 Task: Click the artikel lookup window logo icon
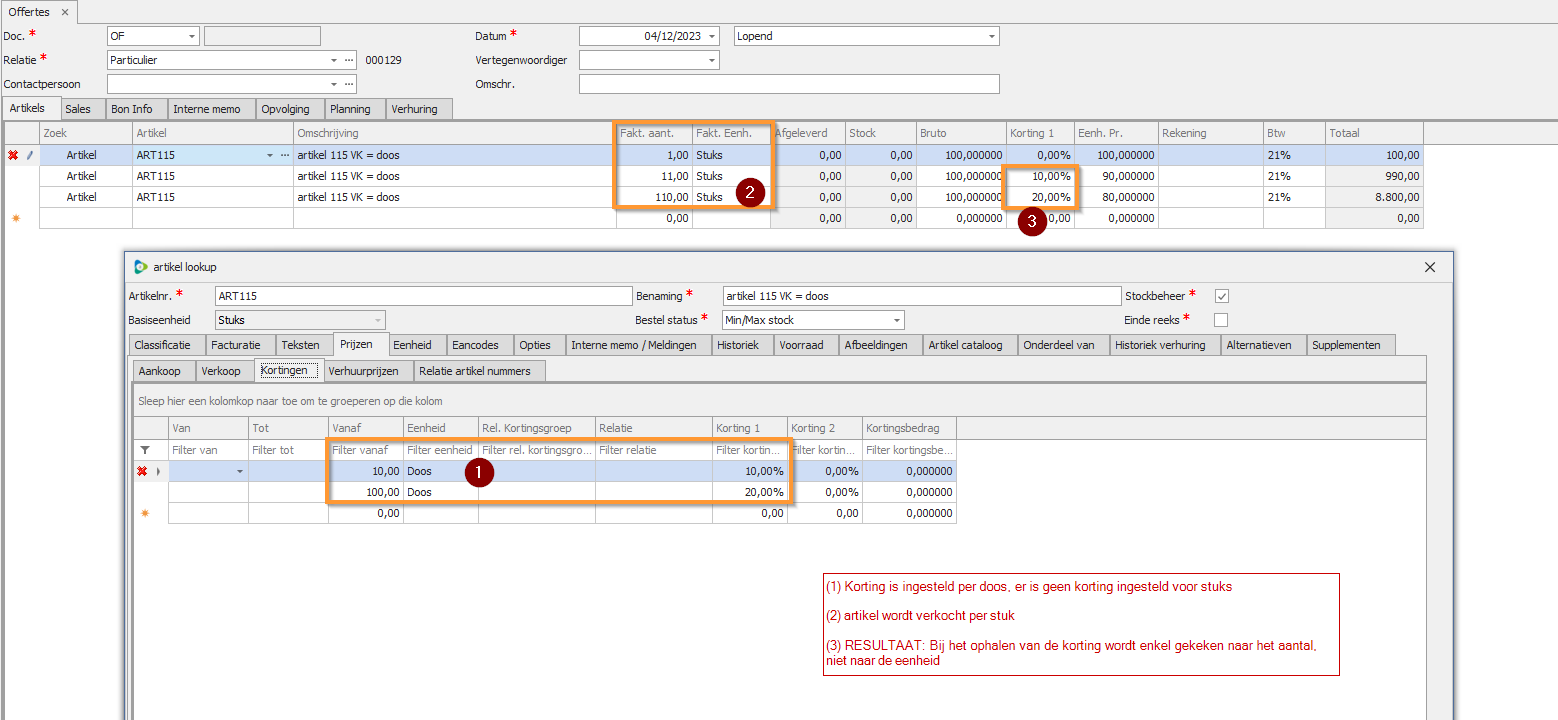click(x=141, y=267)
